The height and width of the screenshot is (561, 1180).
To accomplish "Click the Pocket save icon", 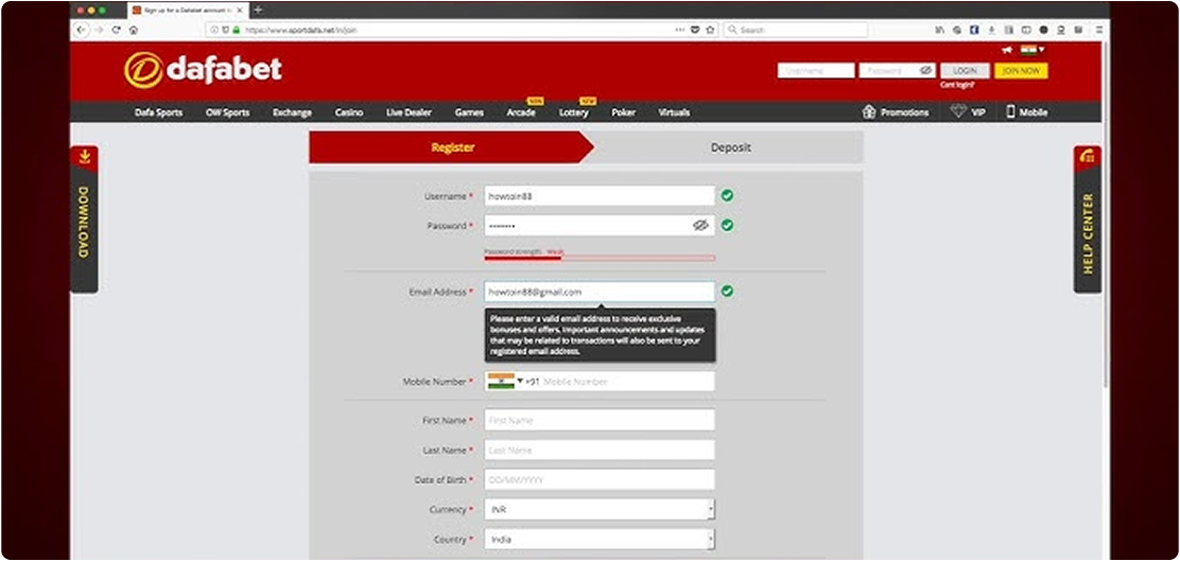I will [695, 30].
